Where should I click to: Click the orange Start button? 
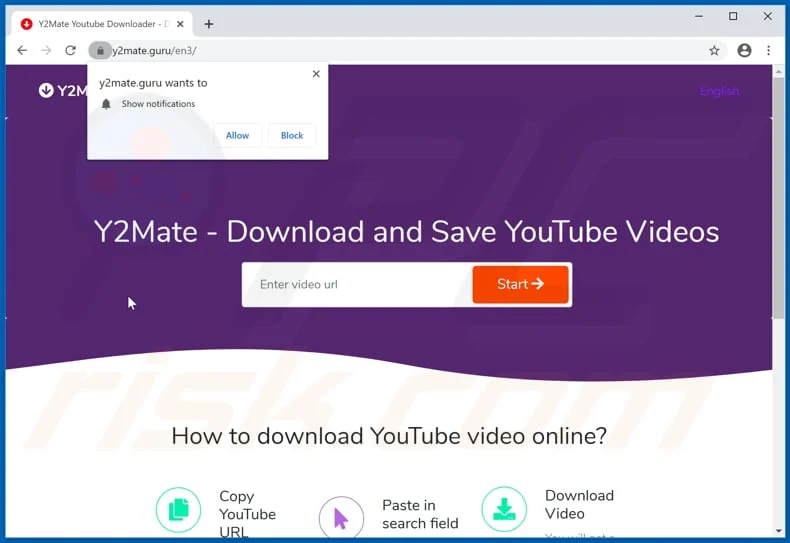click(520, 285)
